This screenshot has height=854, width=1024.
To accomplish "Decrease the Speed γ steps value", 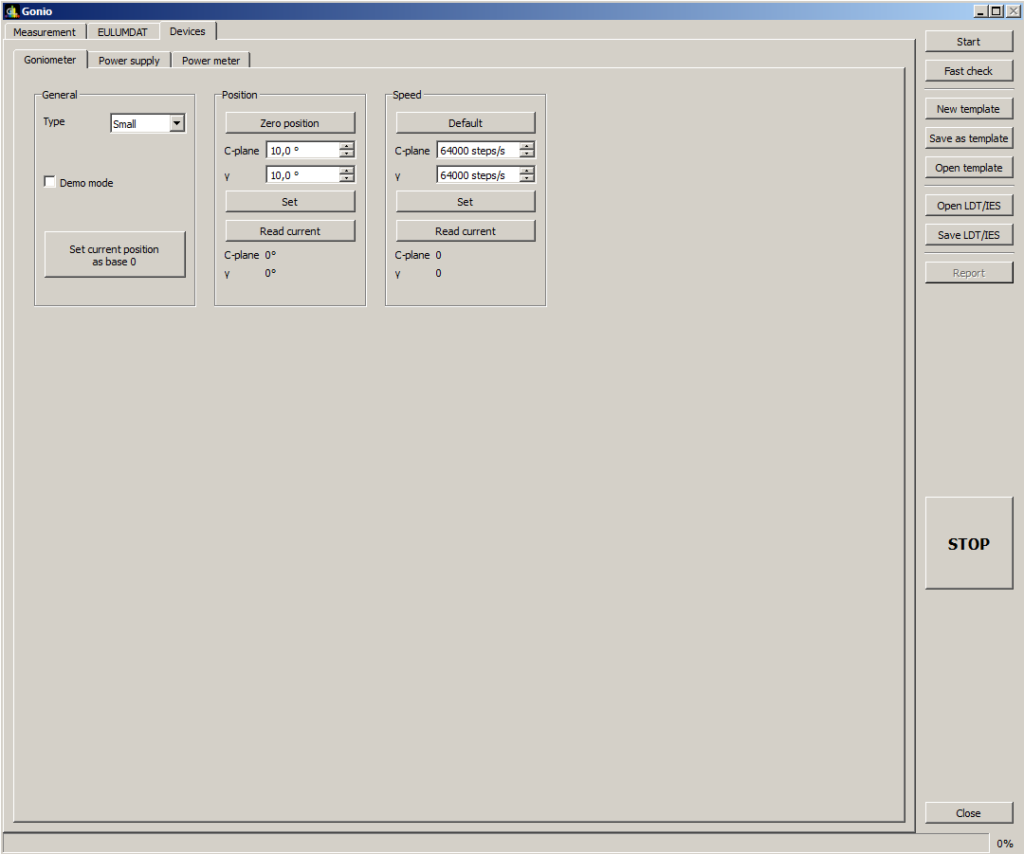I will (x=526, y=179).
